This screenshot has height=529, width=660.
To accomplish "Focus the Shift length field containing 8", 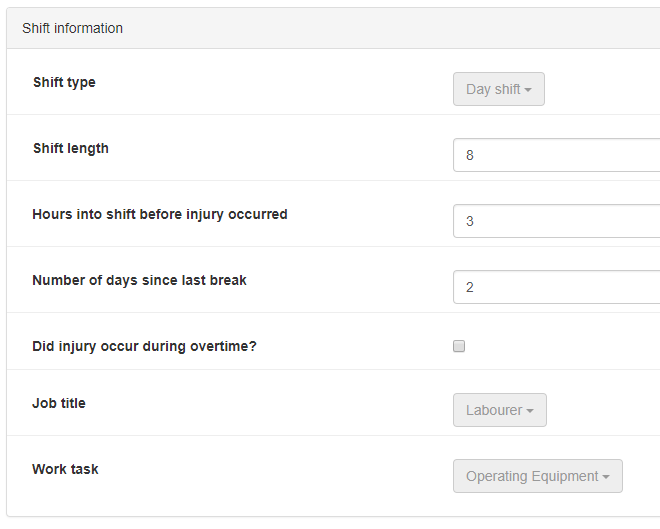I will (x=556, y=155).
